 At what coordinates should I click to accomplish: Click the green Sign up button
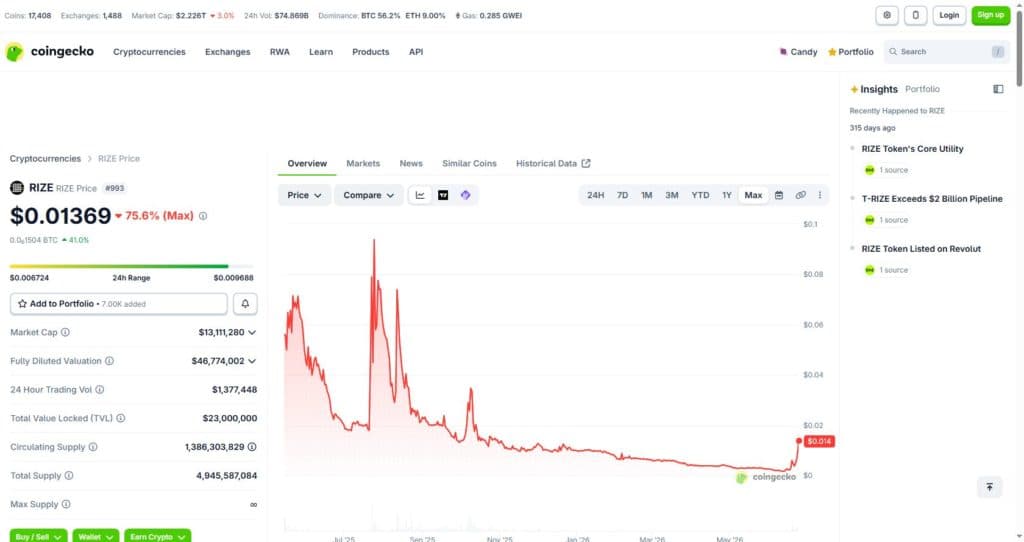tap(991, 15)
